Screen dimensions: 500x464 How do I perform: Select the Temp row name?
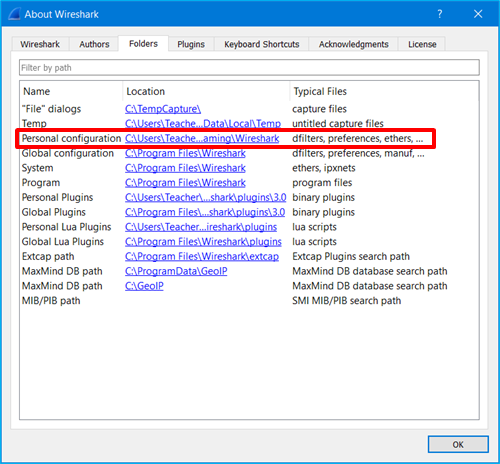[x=34, y=124]
